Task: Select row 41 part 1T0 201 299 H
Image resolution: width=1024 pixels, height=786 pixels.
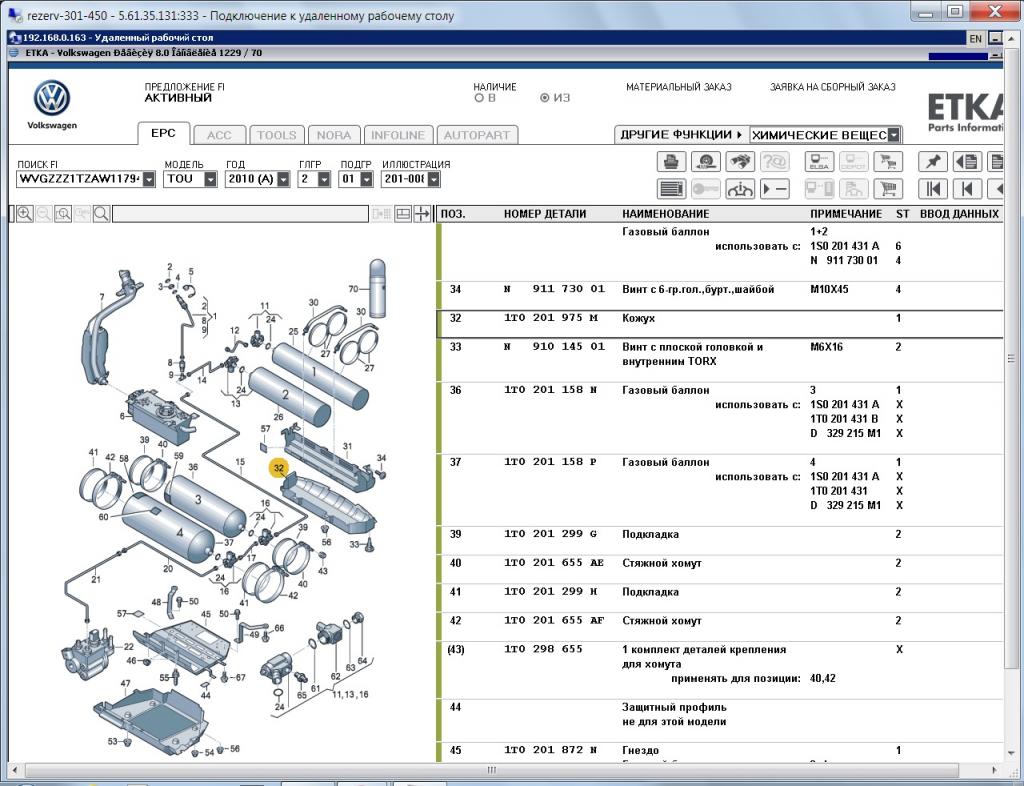Action: click(x=720, y=598)
